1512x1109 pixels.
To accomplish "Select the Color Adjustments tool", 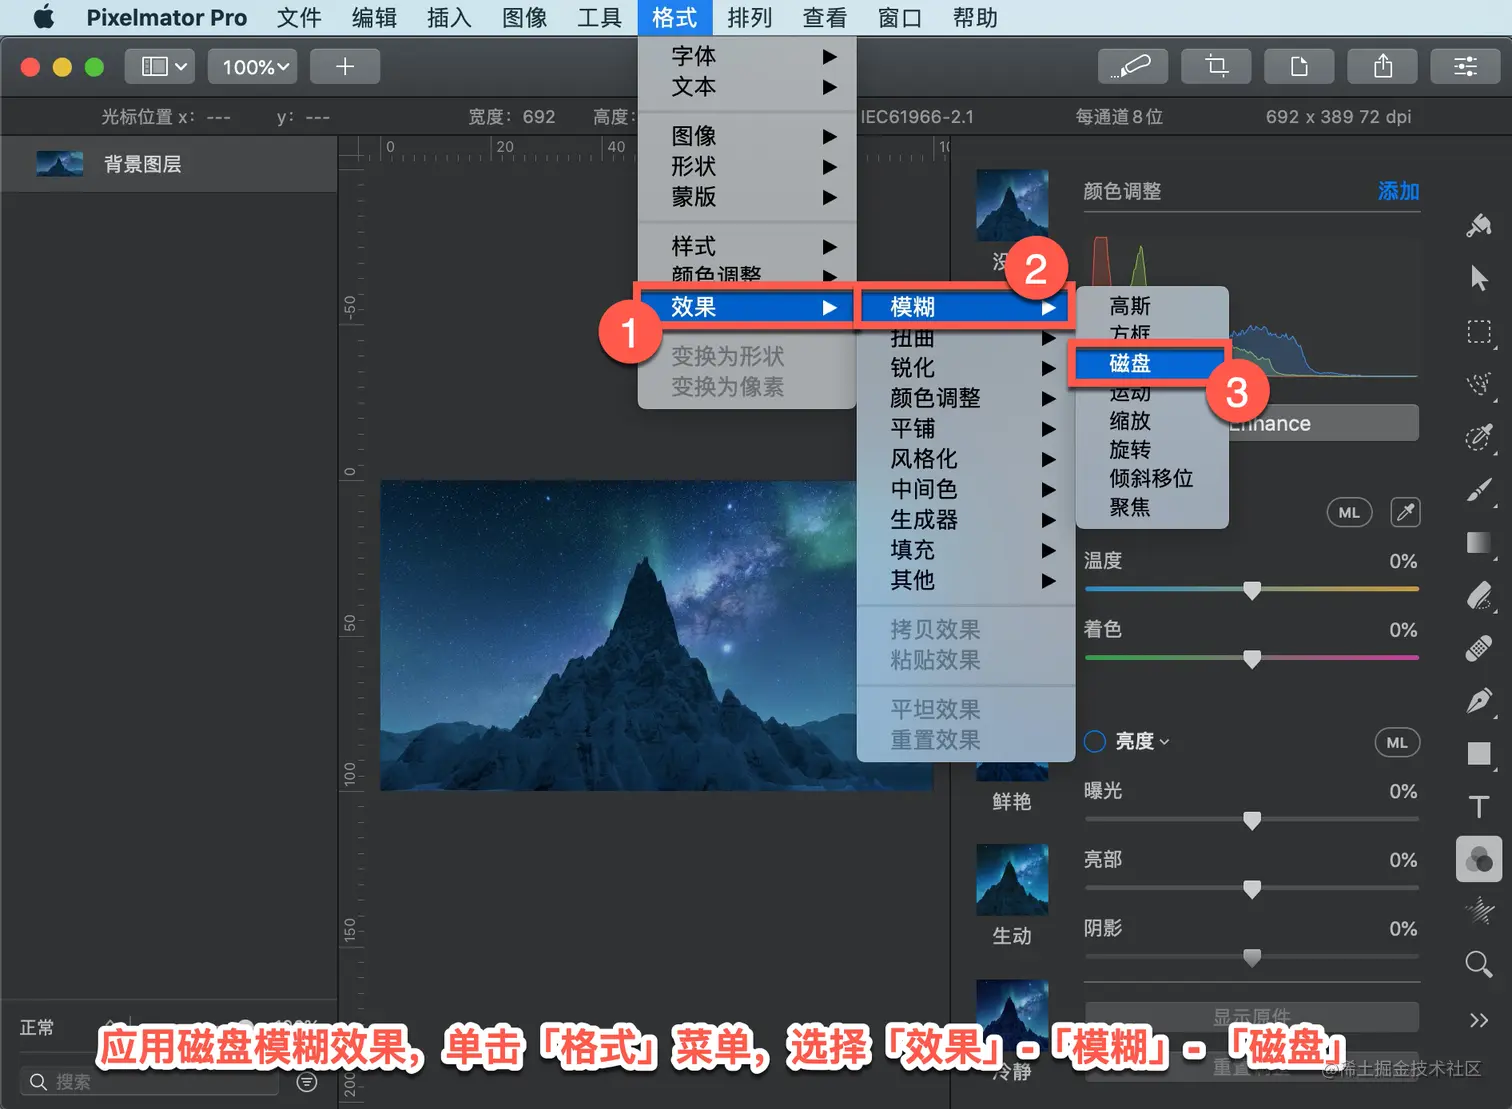I will tap(1479, 859).
